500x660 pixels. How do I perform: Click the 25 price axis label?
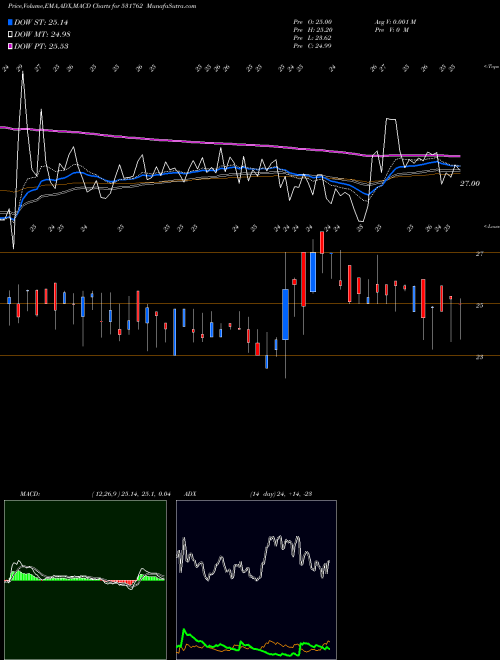tap(479, 306)
